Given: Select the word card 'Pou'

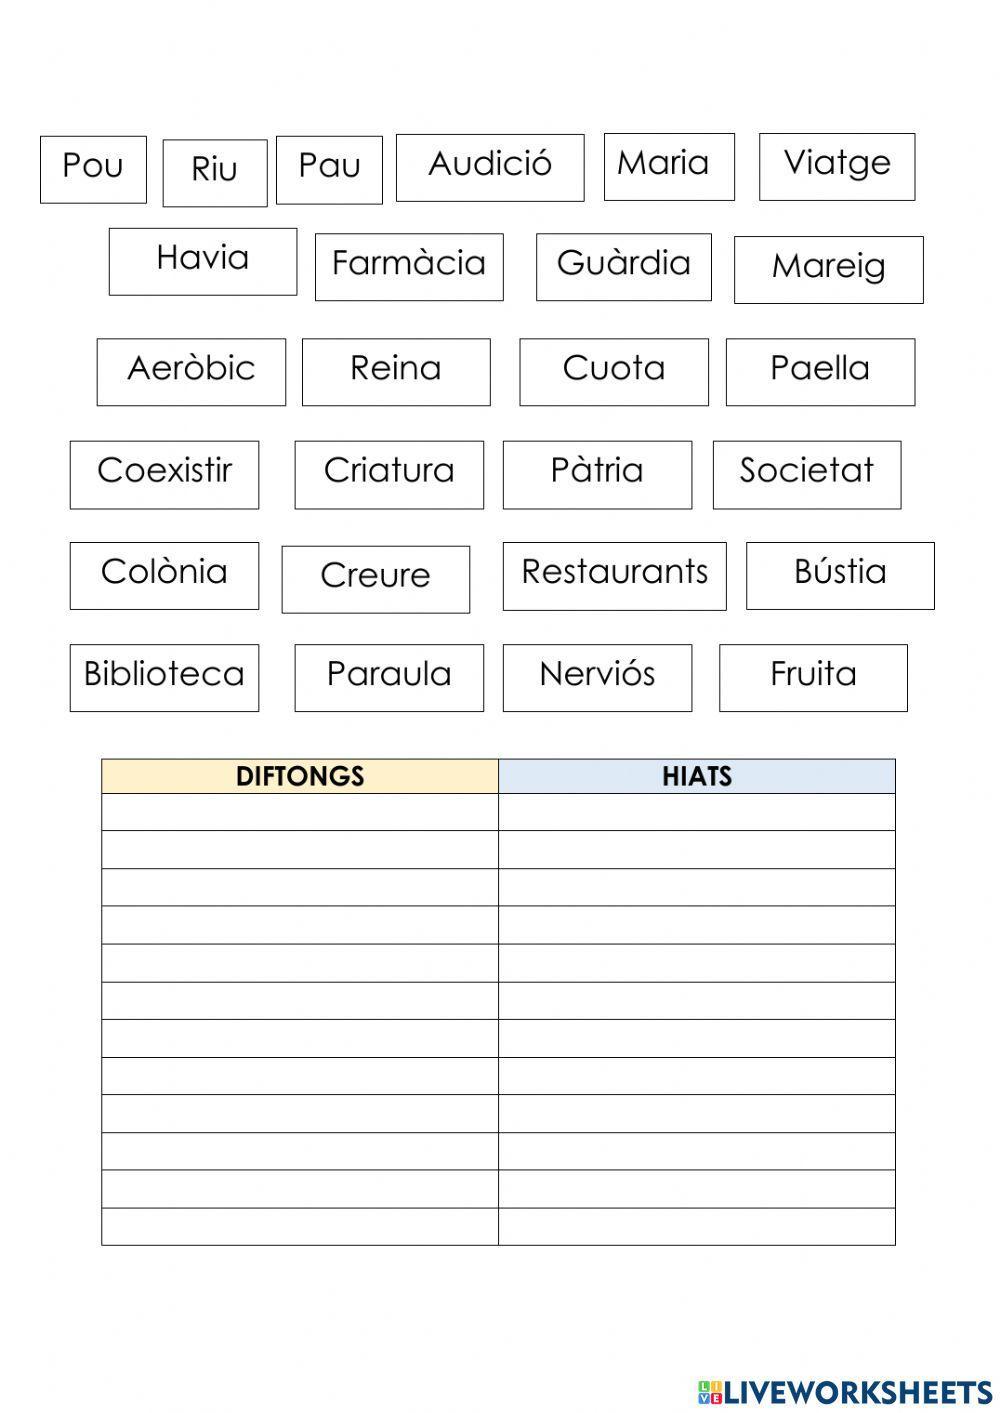Looking at the screenshot, I should click(93, 169).
